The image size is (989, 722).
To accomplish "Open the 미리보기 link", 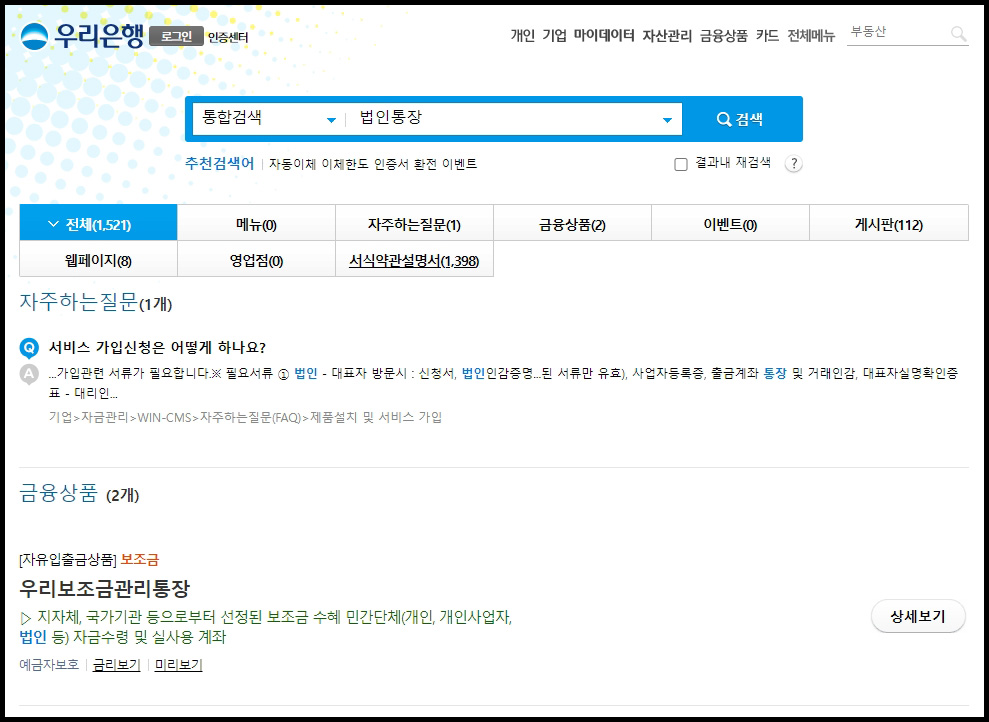I will tap(178, 665).
